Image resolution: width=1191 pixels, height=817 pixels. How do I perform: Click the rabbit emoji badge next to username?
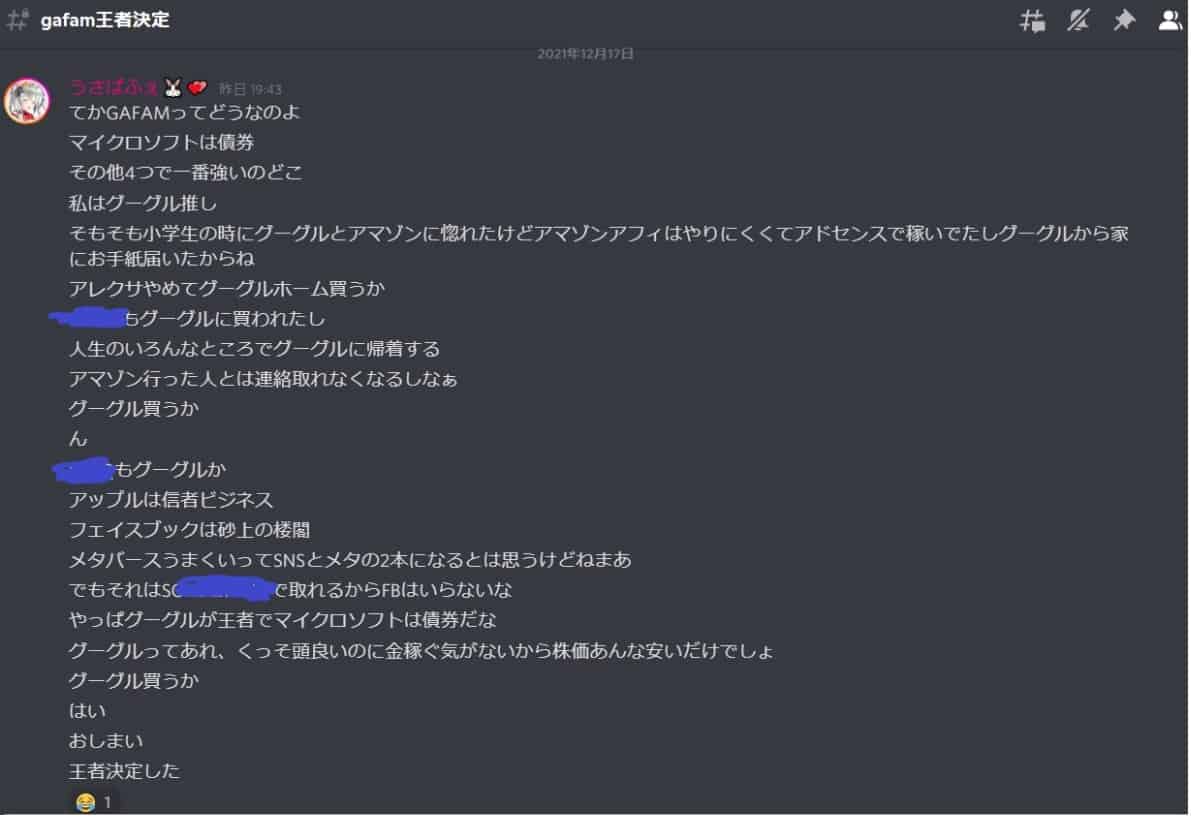pos(173,88)
